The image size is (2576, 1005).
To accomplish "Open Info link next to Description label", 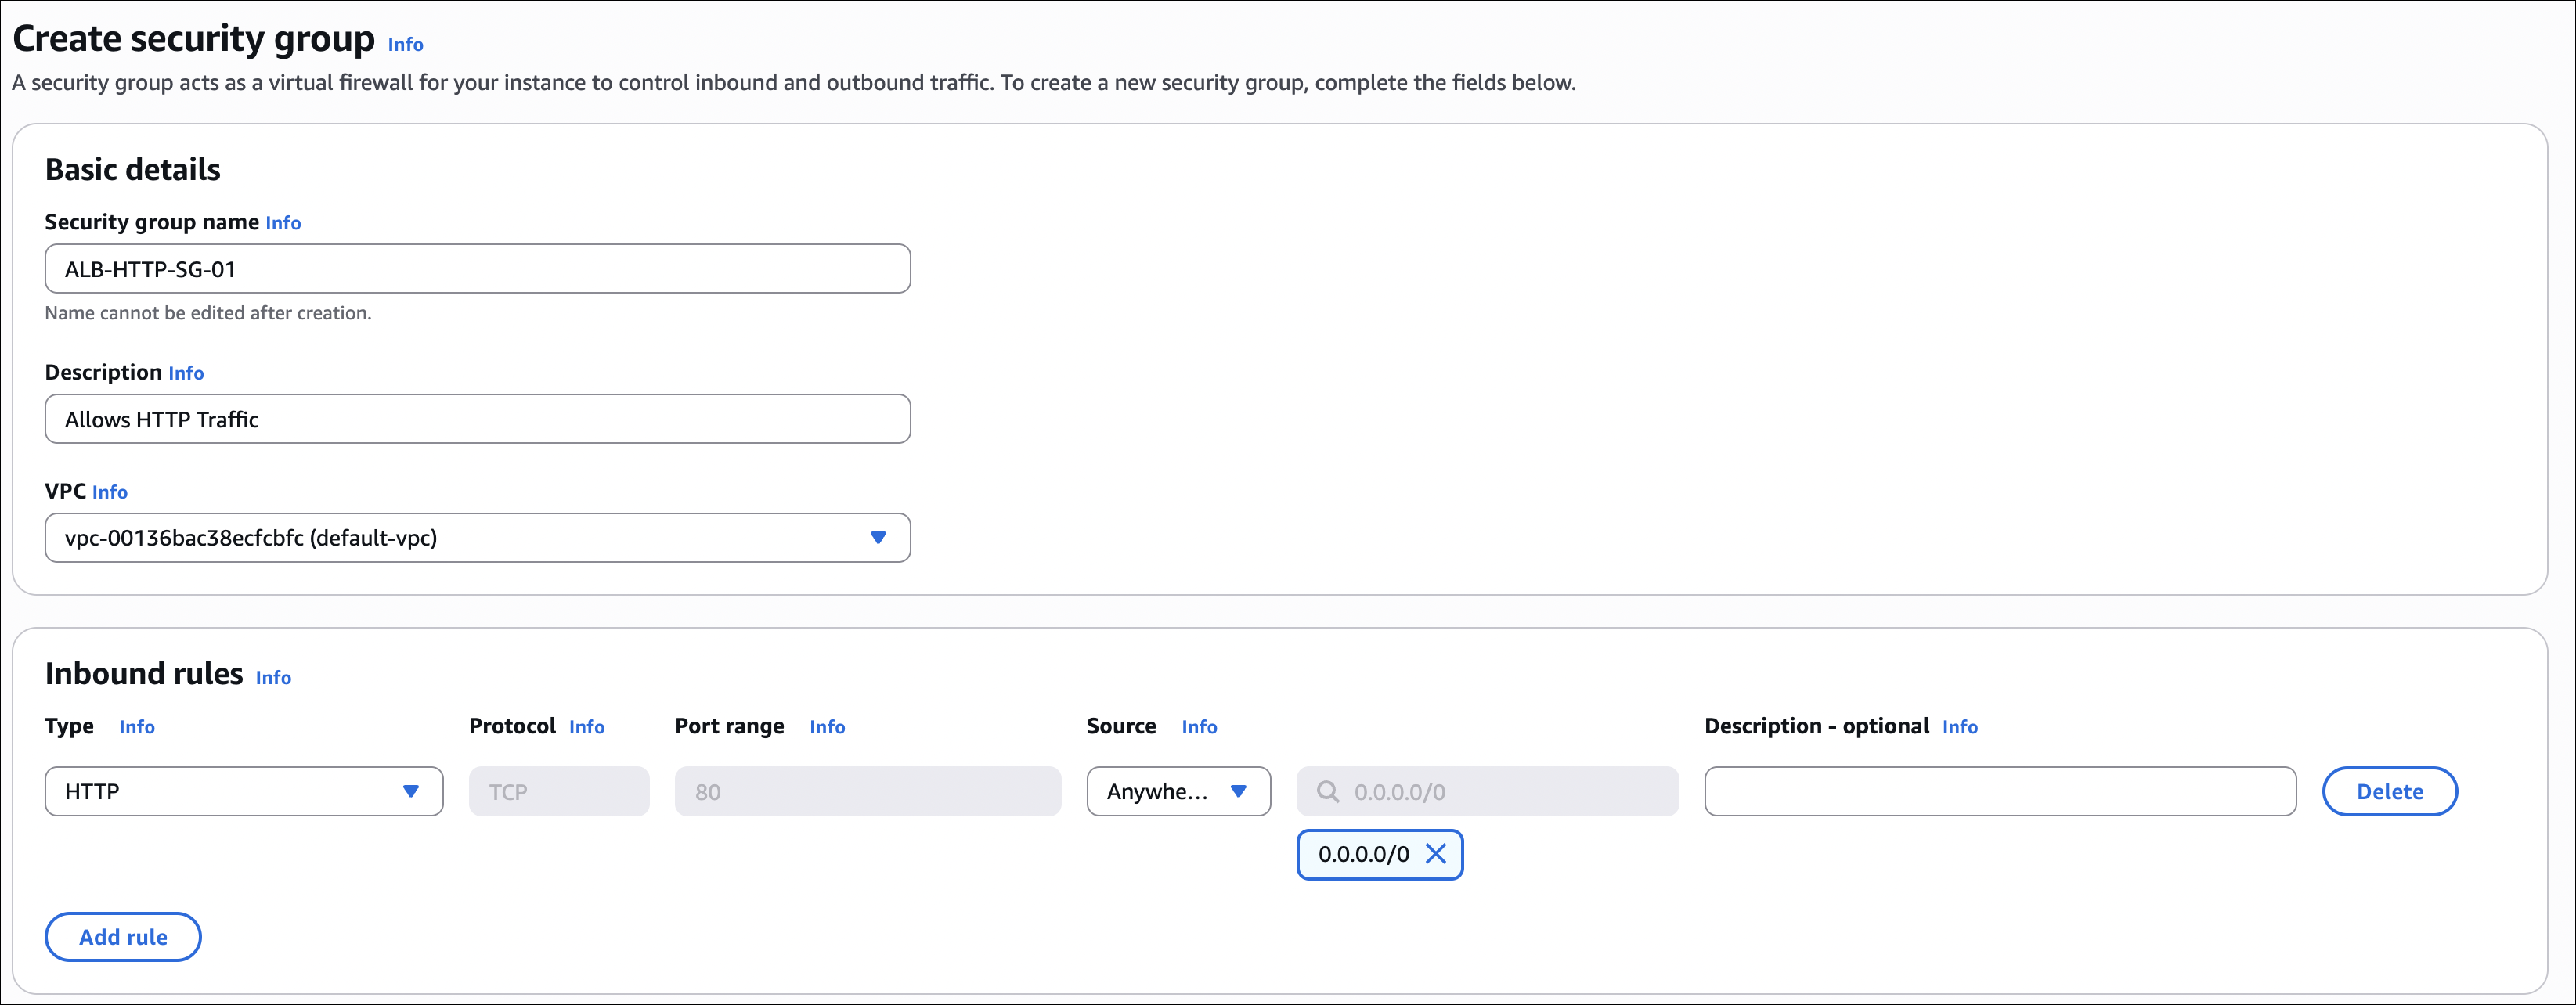I will [186, 373].
